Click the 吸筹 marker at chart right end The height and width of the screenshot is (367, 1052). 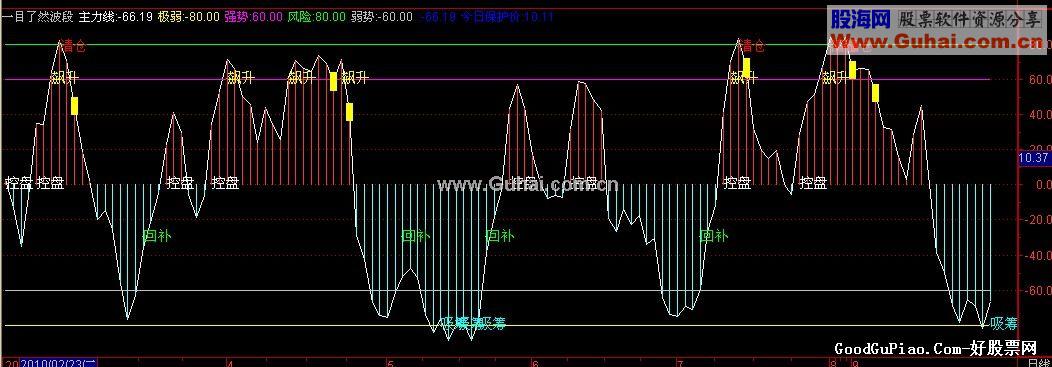point(1004,323)
